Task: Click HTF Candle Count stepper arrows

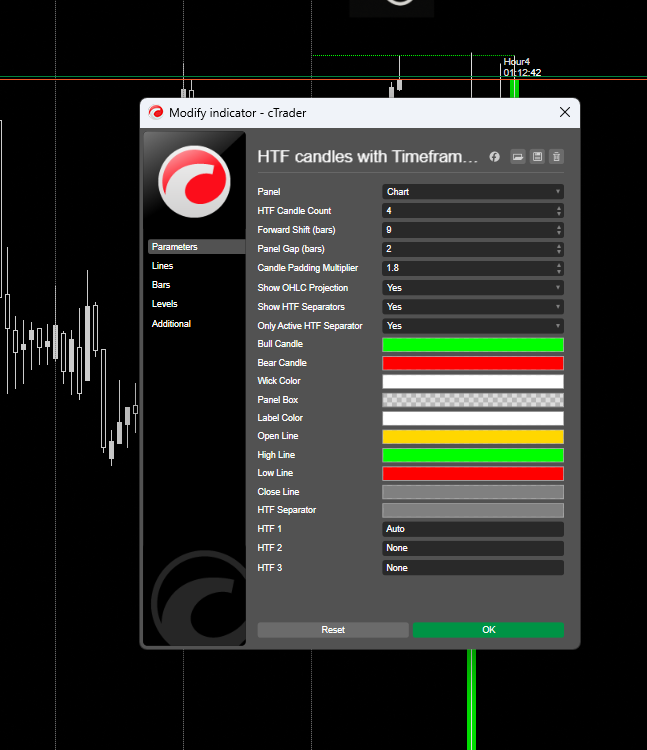Action: click(x=559, y=211)
